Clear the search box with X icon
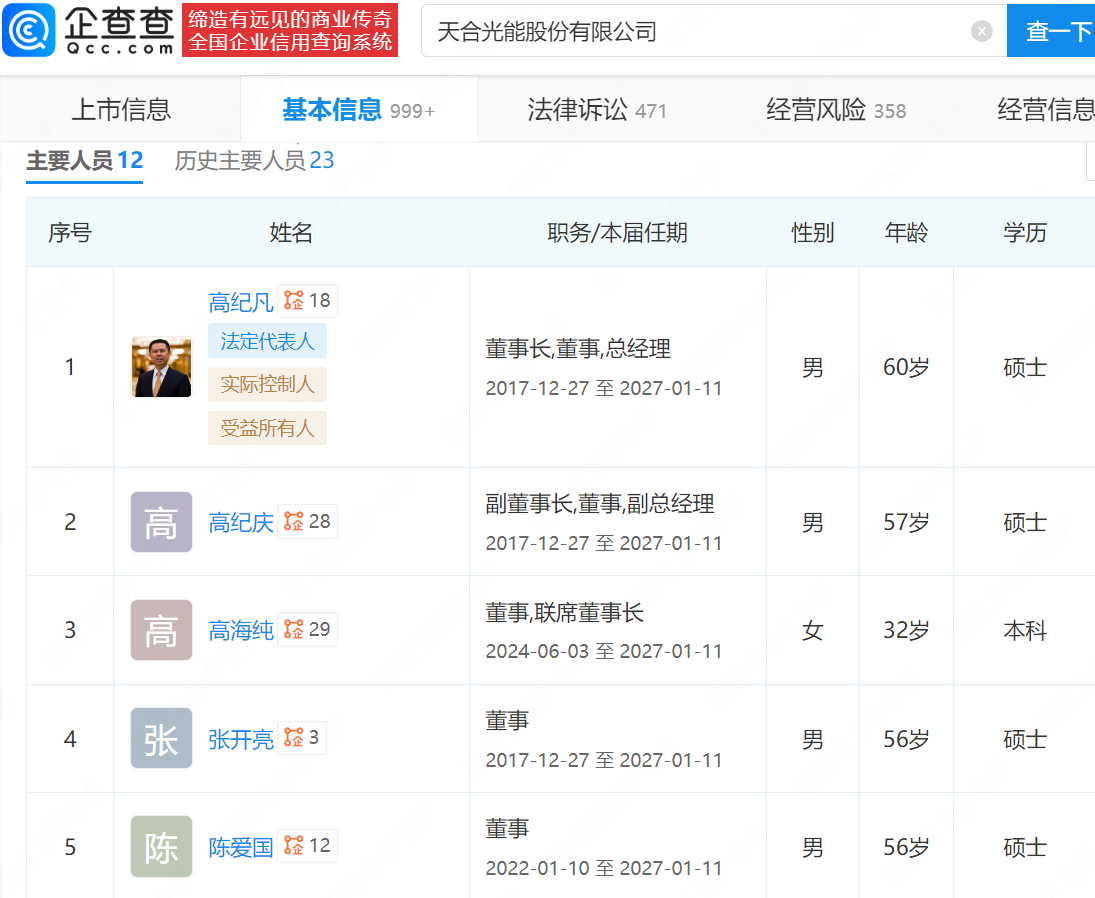Screen dimensions: 1095x898 click(981, 31)
